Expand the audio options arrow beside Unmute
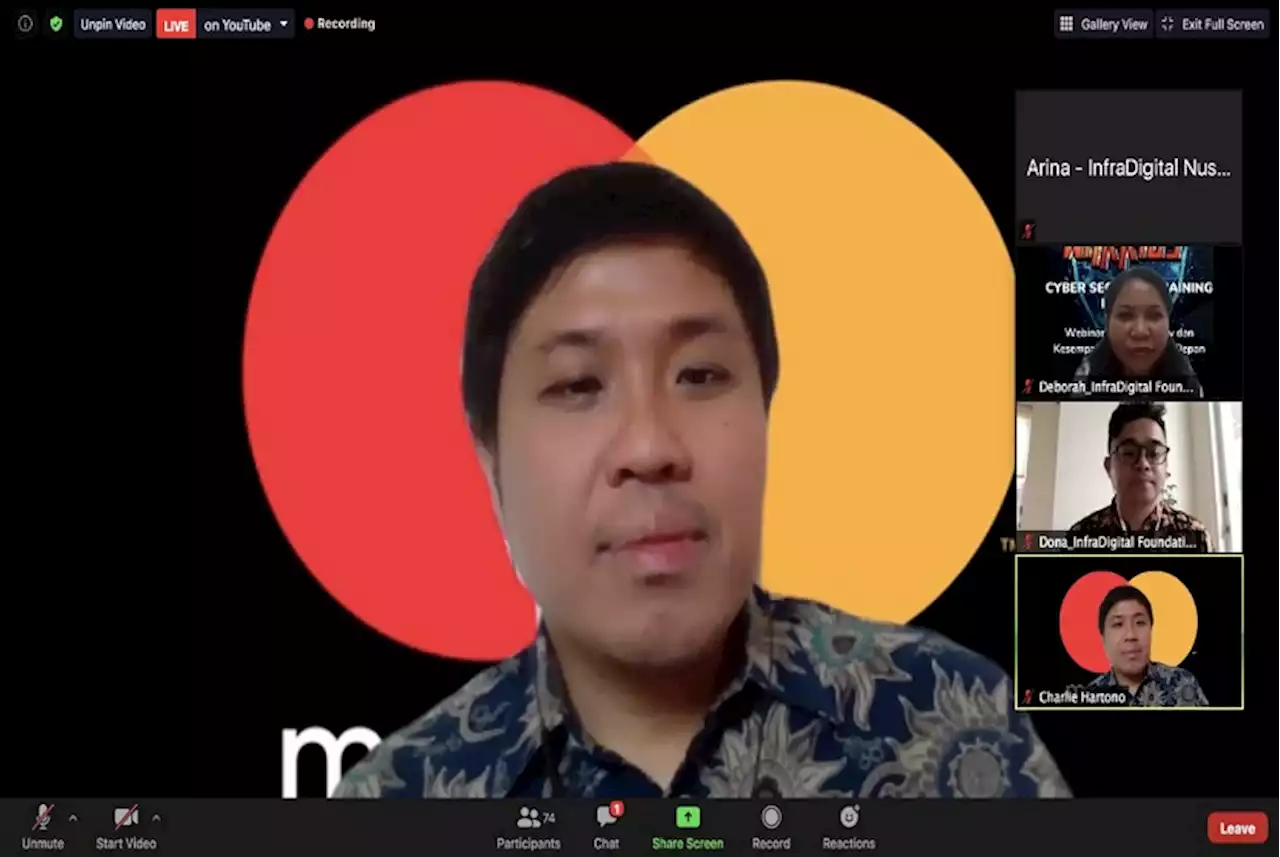 pyautogui.click(x=73, y=818)
